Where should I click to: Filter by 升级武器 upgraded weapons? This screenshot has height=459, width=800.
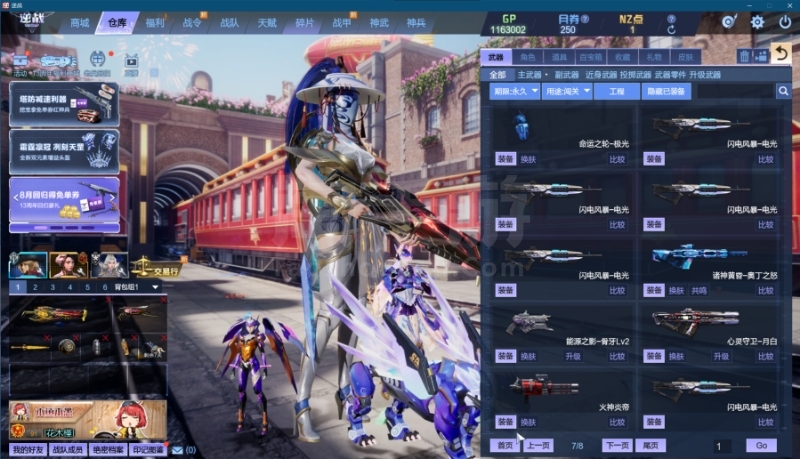pyautogui.click(x=705, y=74)
